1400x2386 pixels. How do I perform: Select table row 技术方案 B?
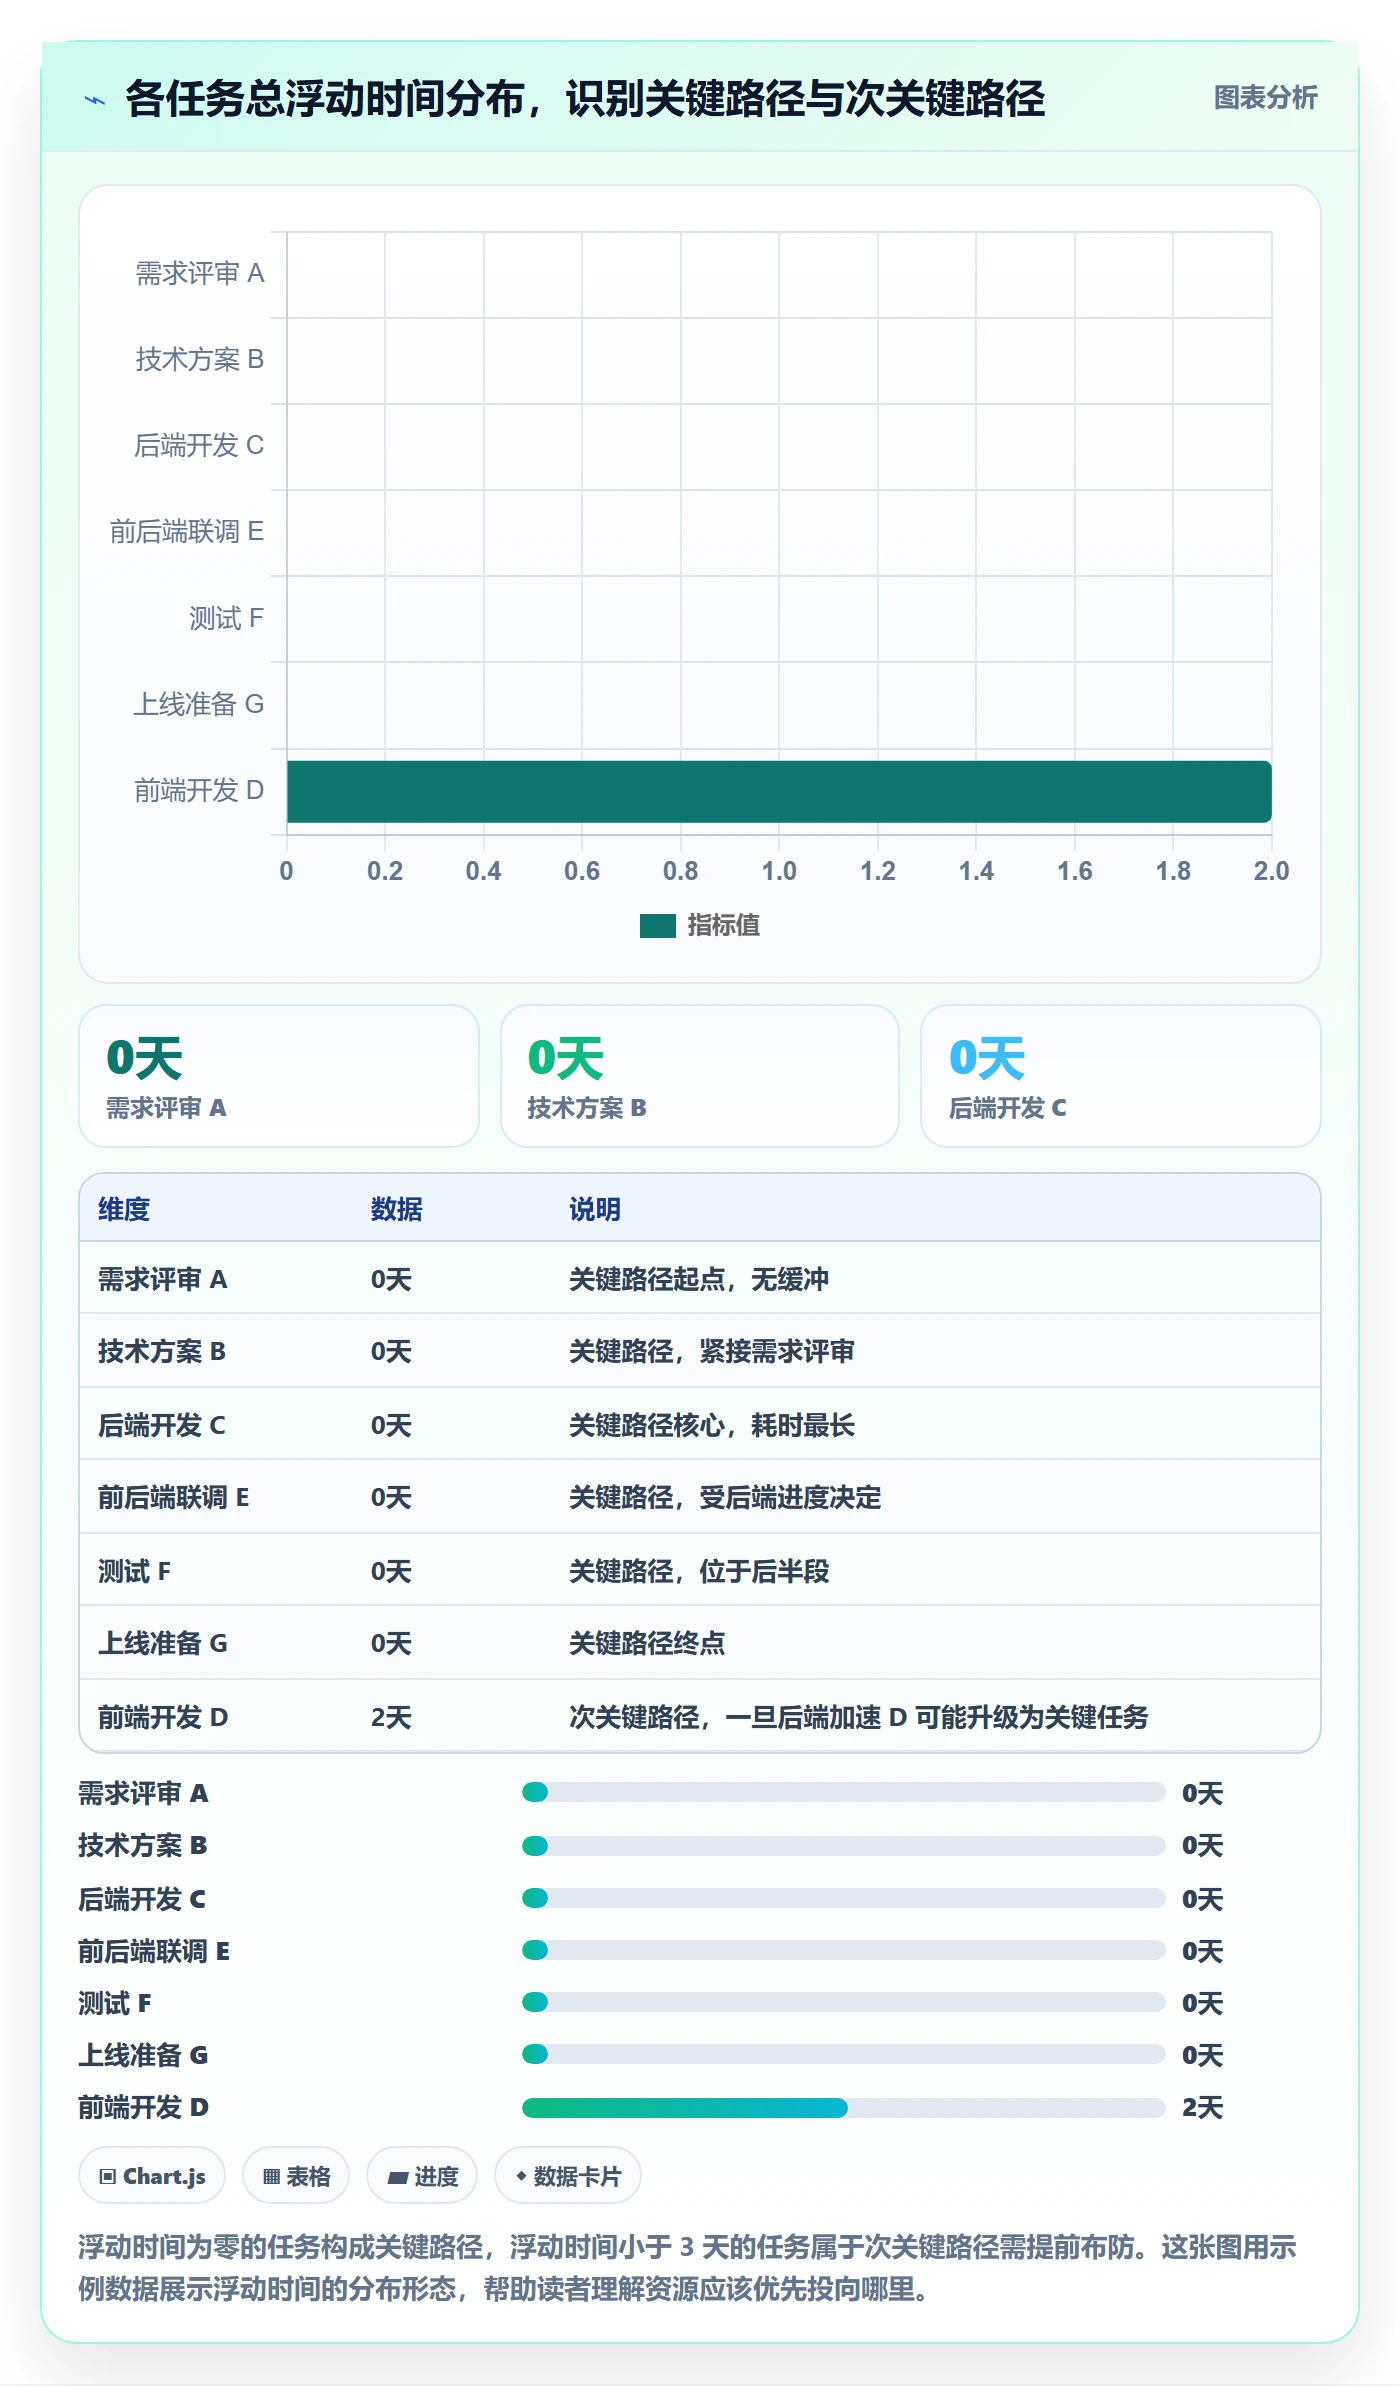click(x=700, y=1351)
